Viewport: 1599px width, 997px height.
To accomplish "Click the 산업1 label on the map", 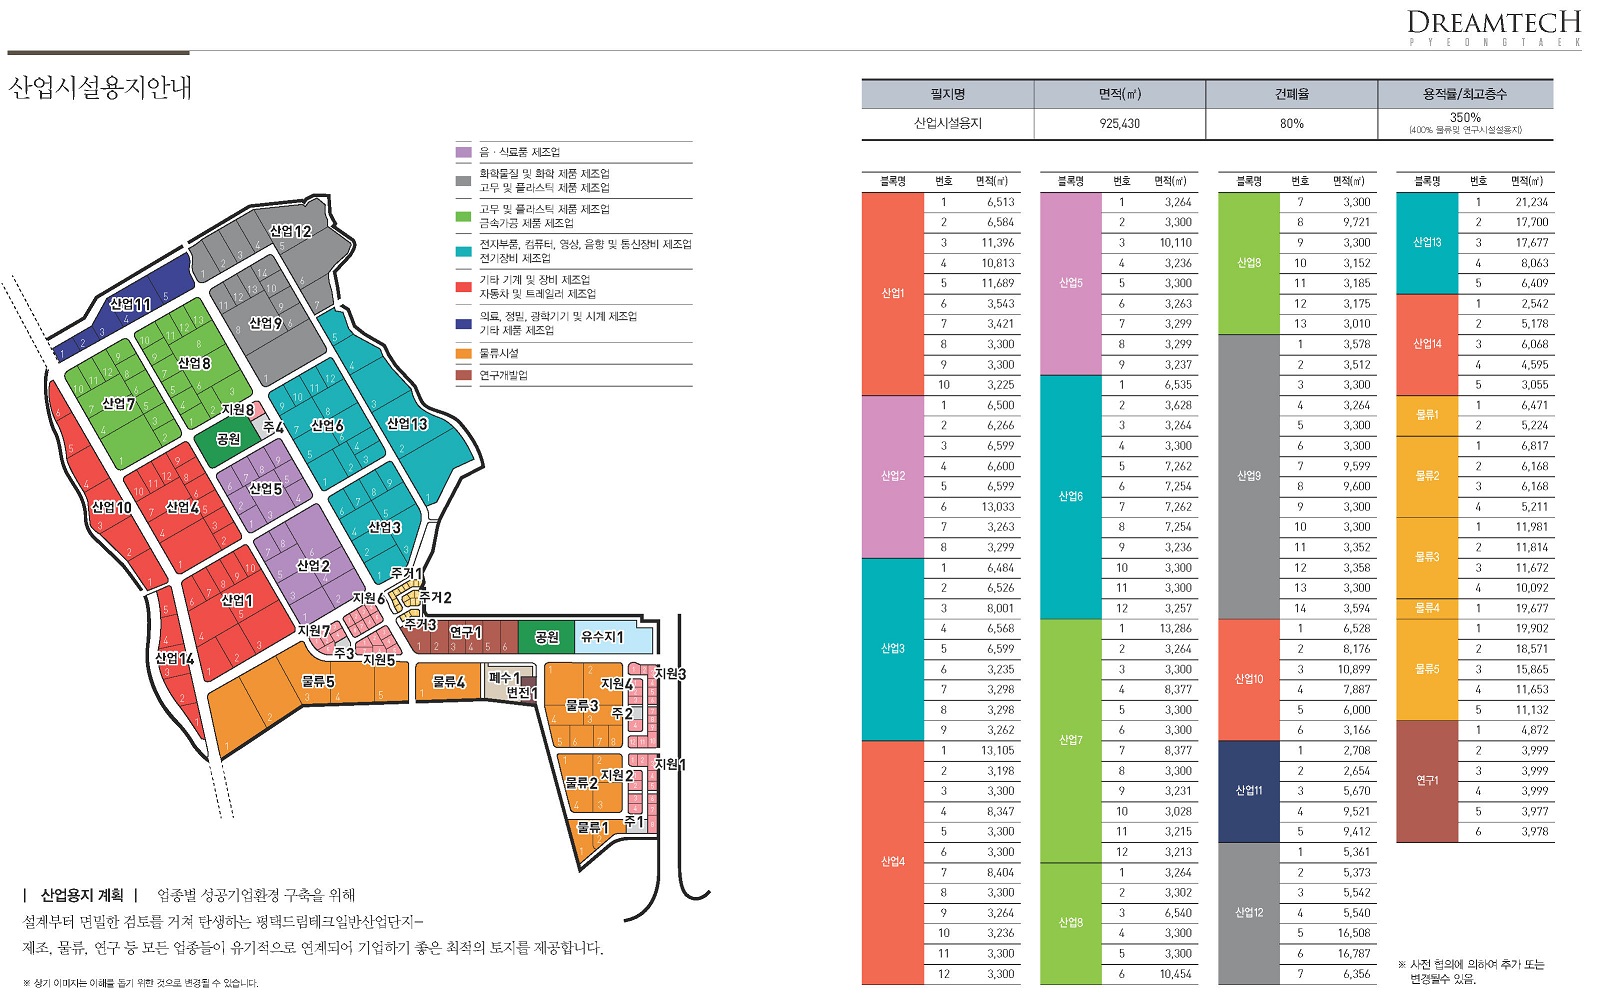I will (x=236, y=600).
